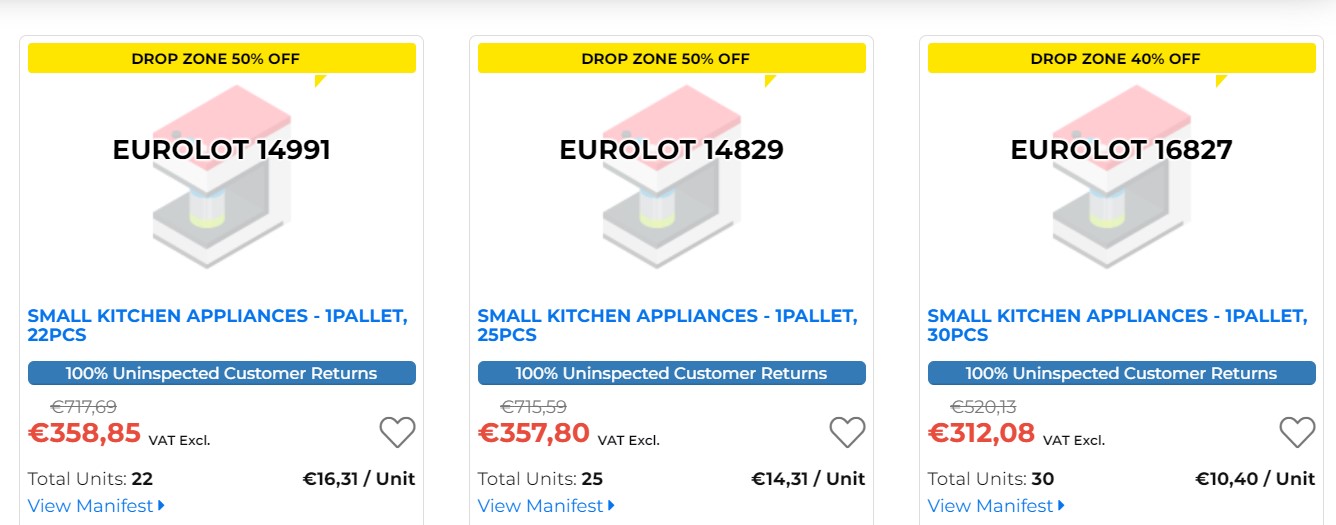This screenshot has width=1336, height=525.
Task: Click Drop Zone 50% Off banner on Eurolot 14829
Action: click(x=671, y=58)
